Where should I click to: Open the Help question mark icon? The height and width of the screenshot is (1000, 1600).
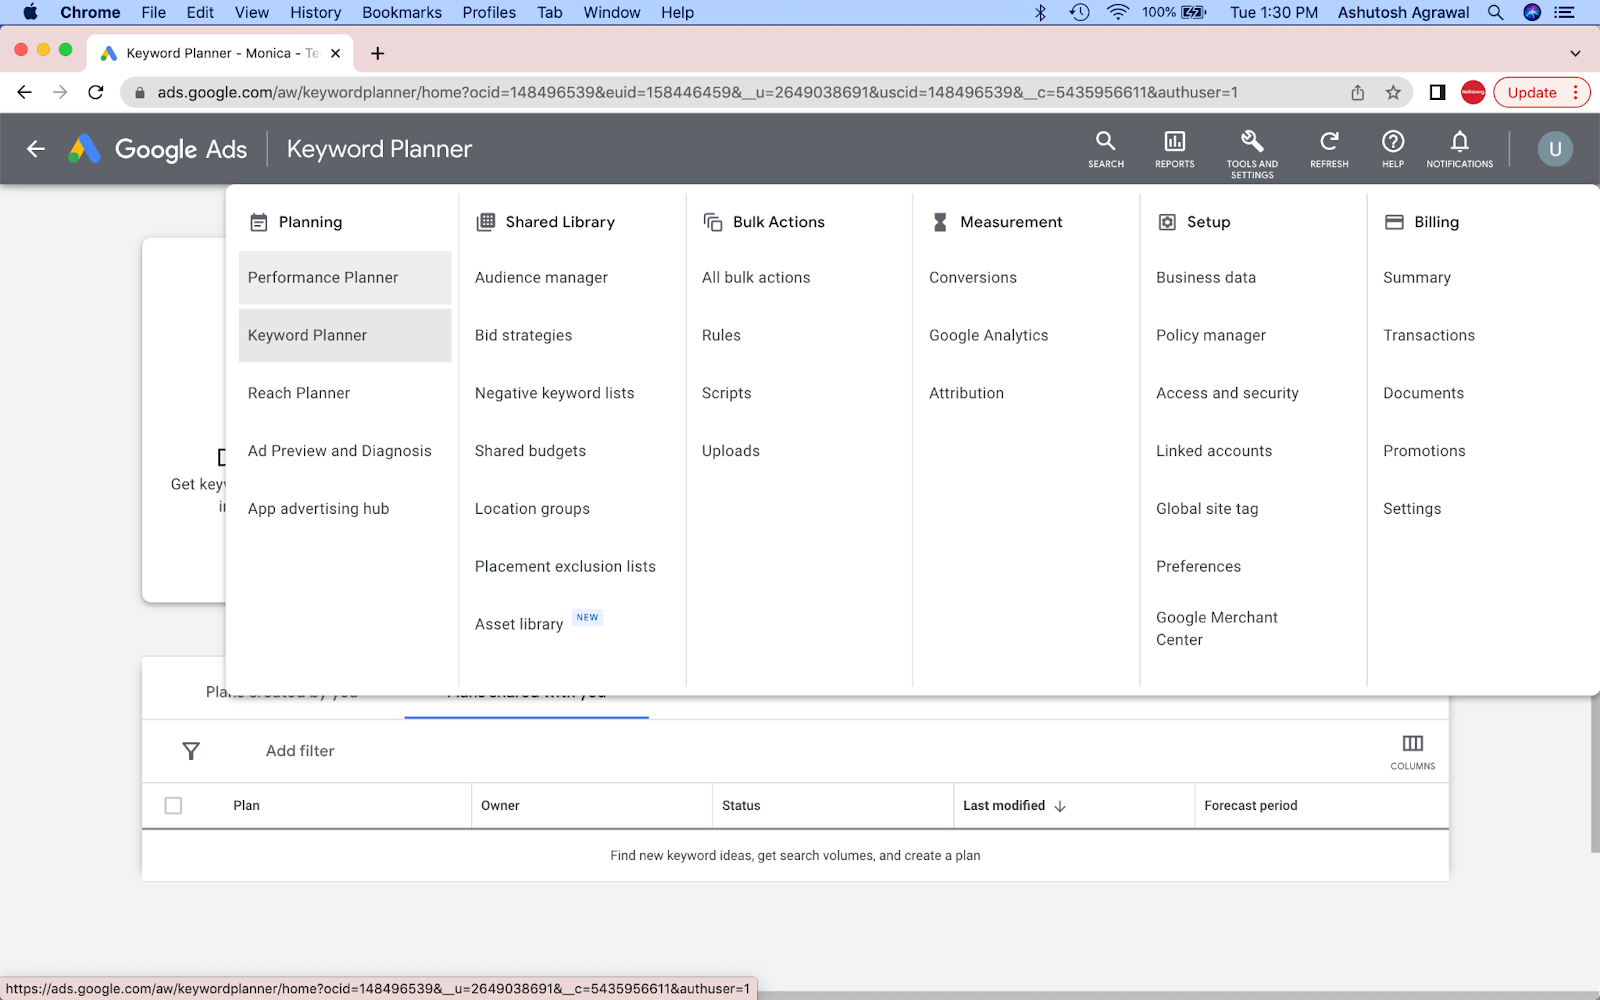click(1393, 141)
